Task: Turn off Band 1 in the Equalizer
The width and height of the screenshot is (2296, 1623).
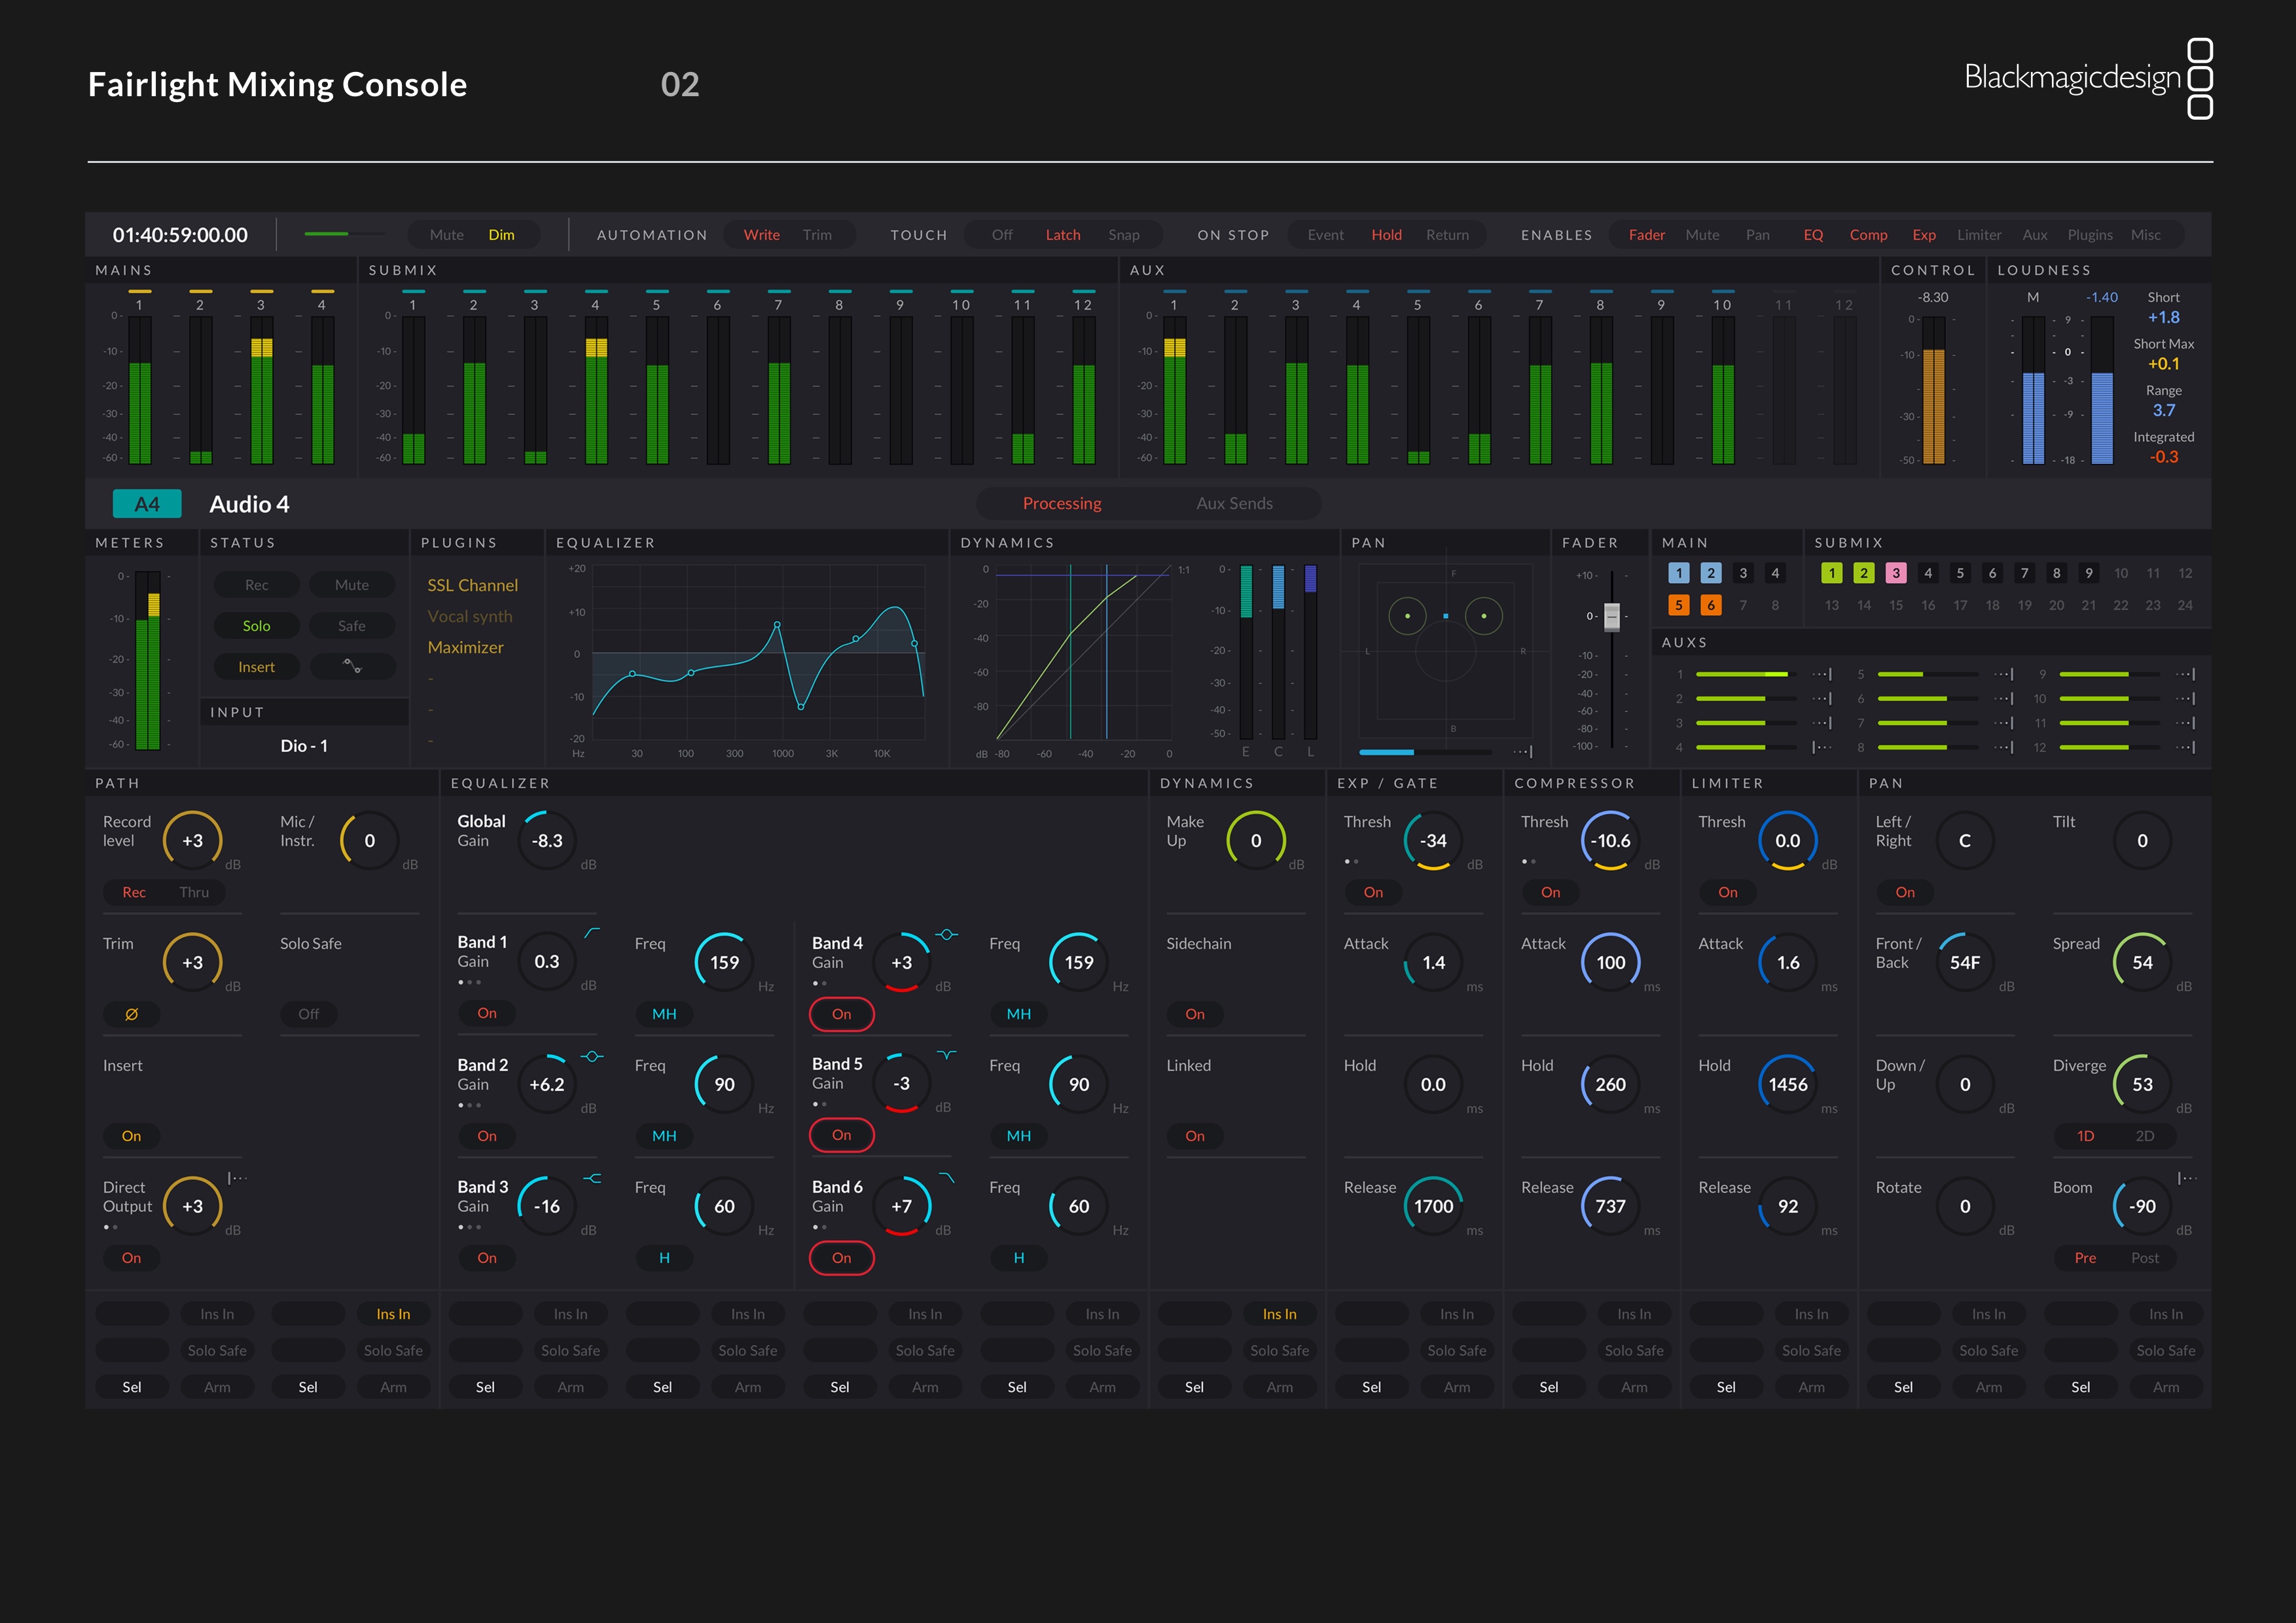Action: (486, 1013)
